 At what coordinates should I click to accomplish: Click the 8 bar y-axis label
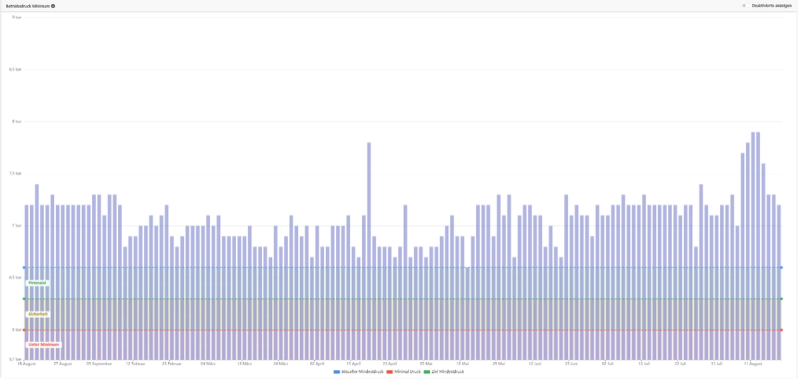(18, 121)
